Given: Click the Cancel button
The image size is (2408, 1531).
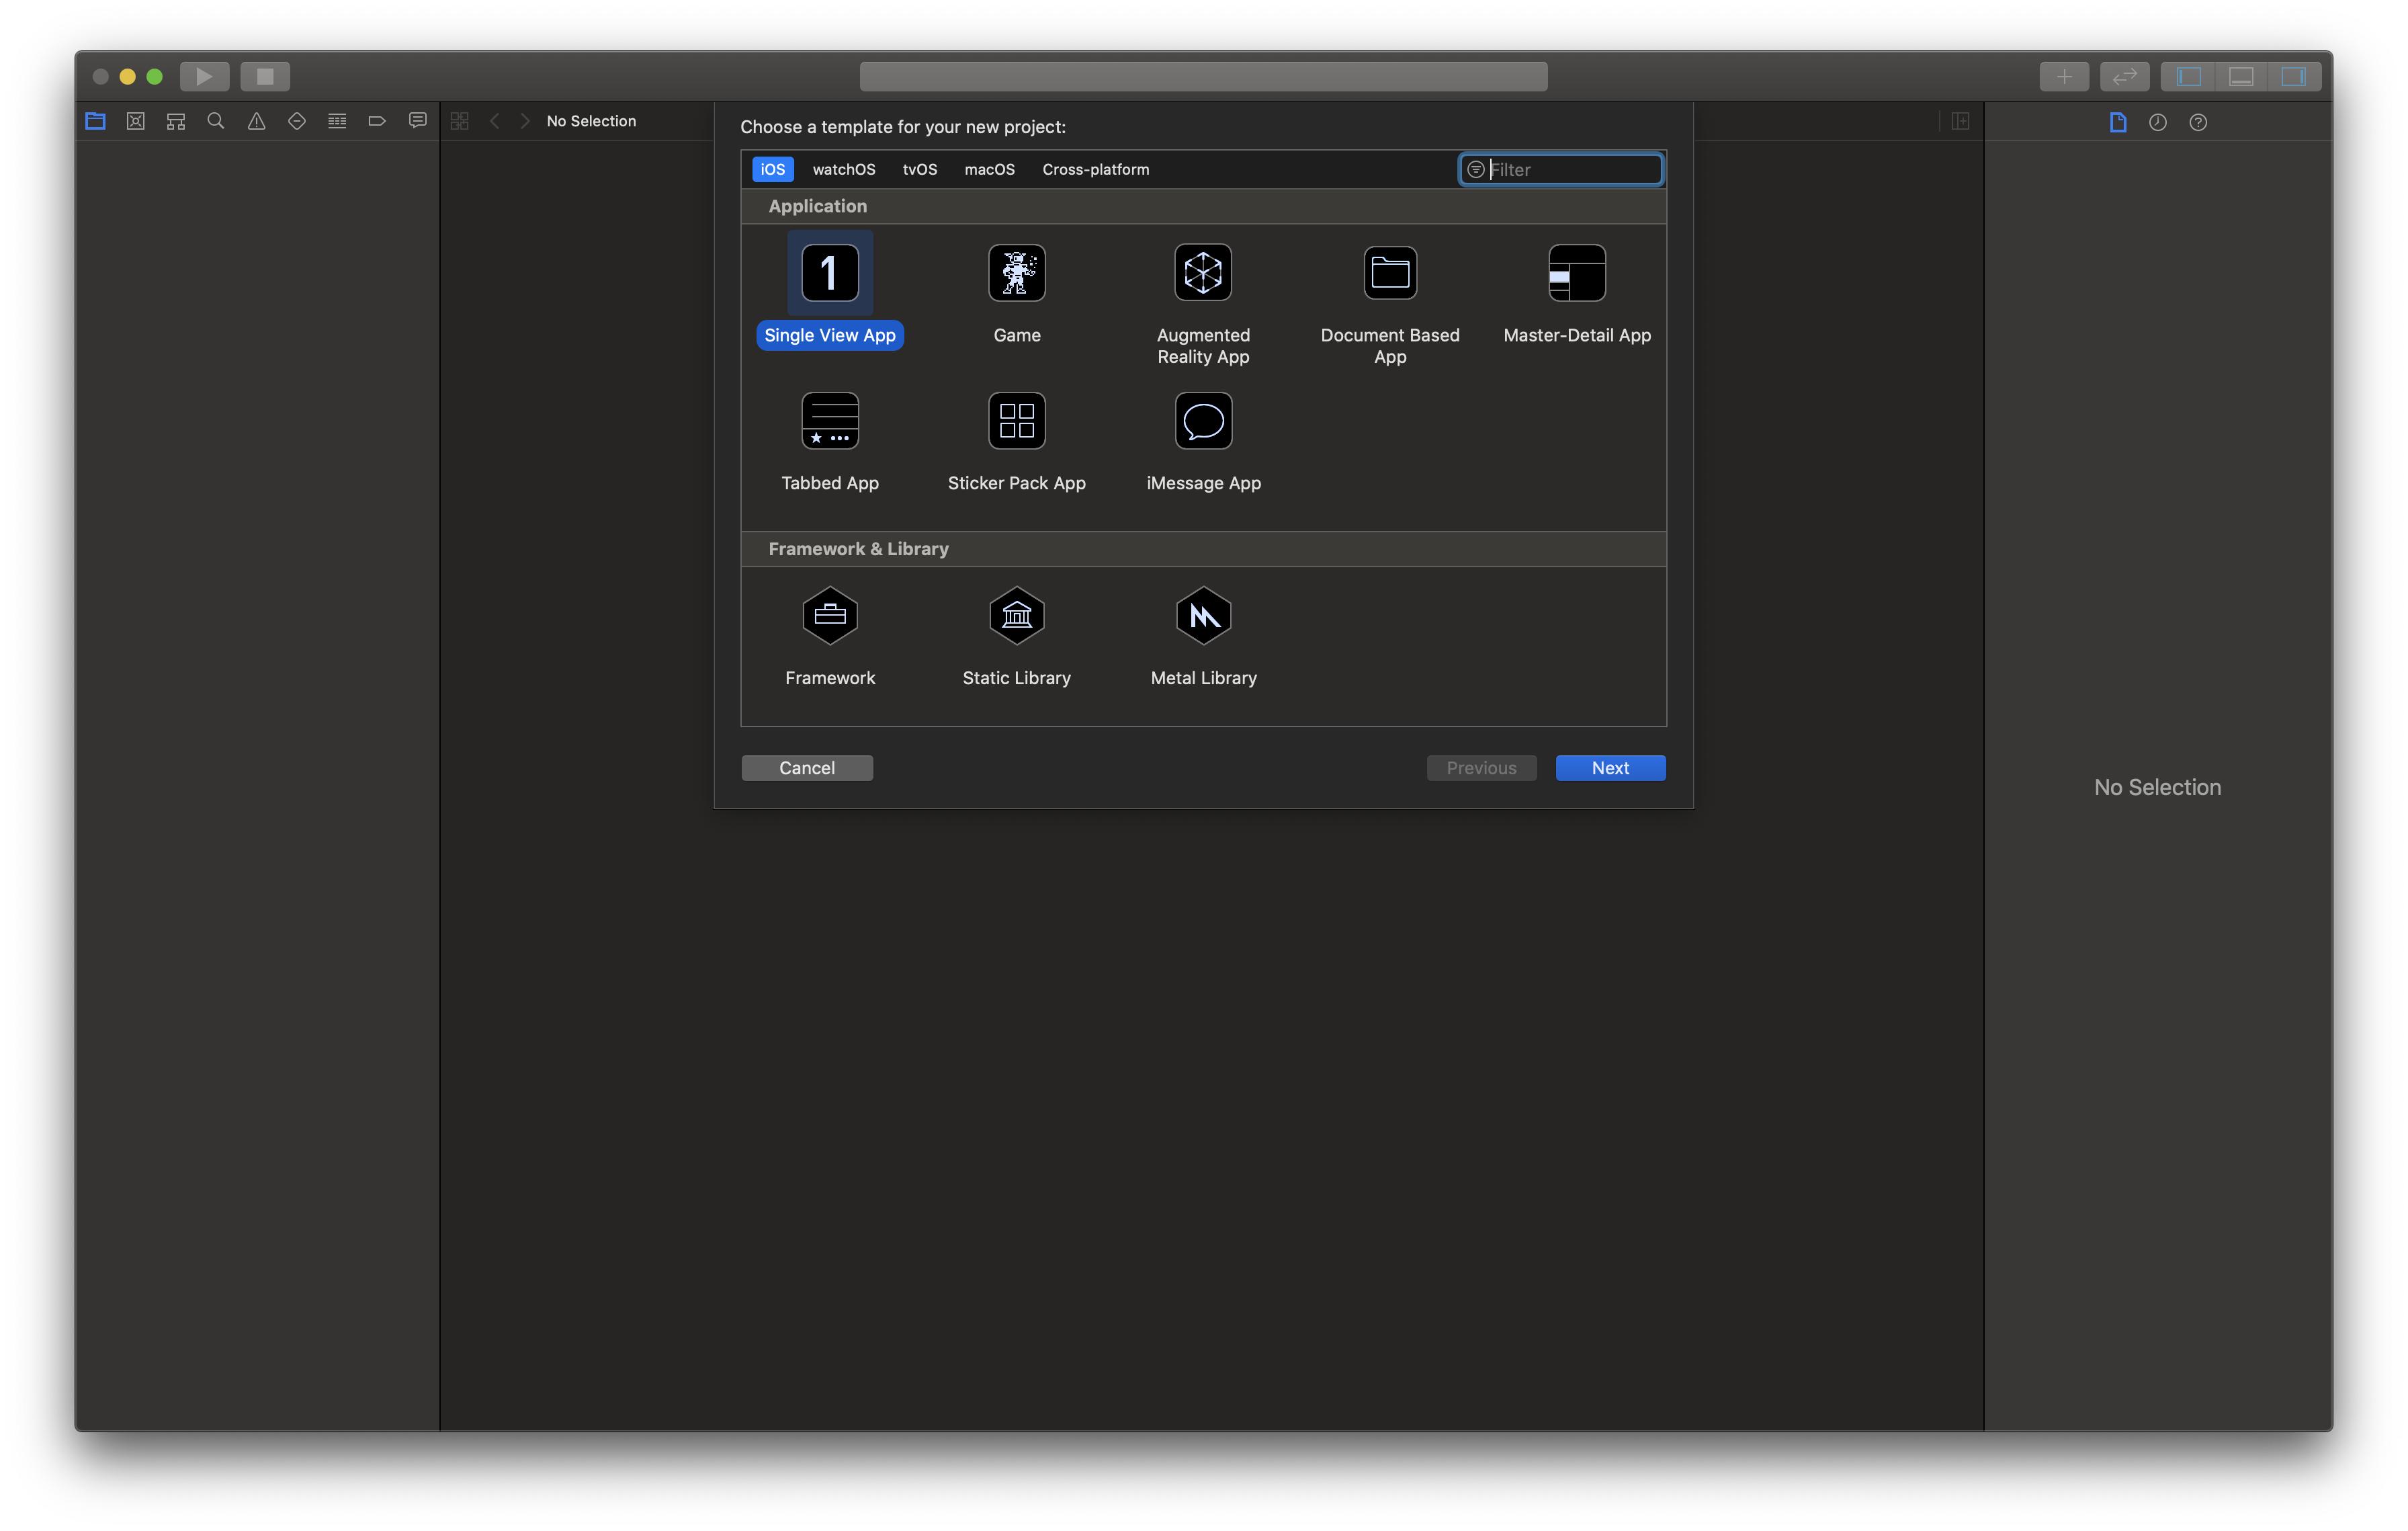Looking at the screenshot, I should coord(807,768).
